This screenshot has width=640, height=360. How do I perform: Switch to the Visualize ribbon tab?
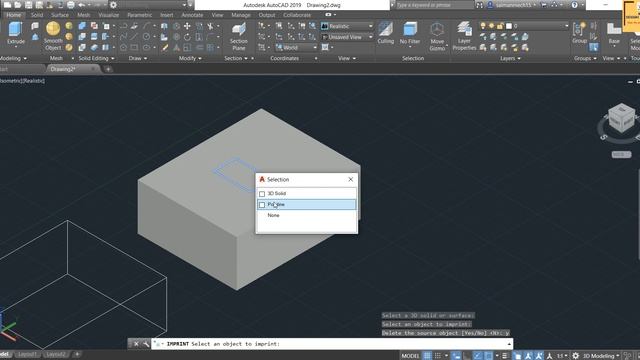tap(109, 15)
